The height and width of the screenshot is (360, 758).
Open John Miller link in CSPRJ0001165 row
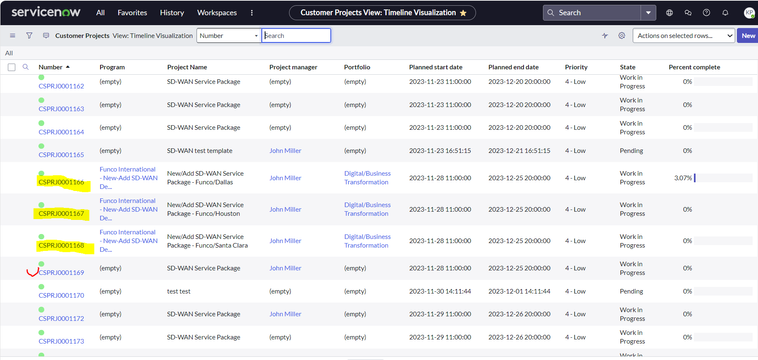285,151
